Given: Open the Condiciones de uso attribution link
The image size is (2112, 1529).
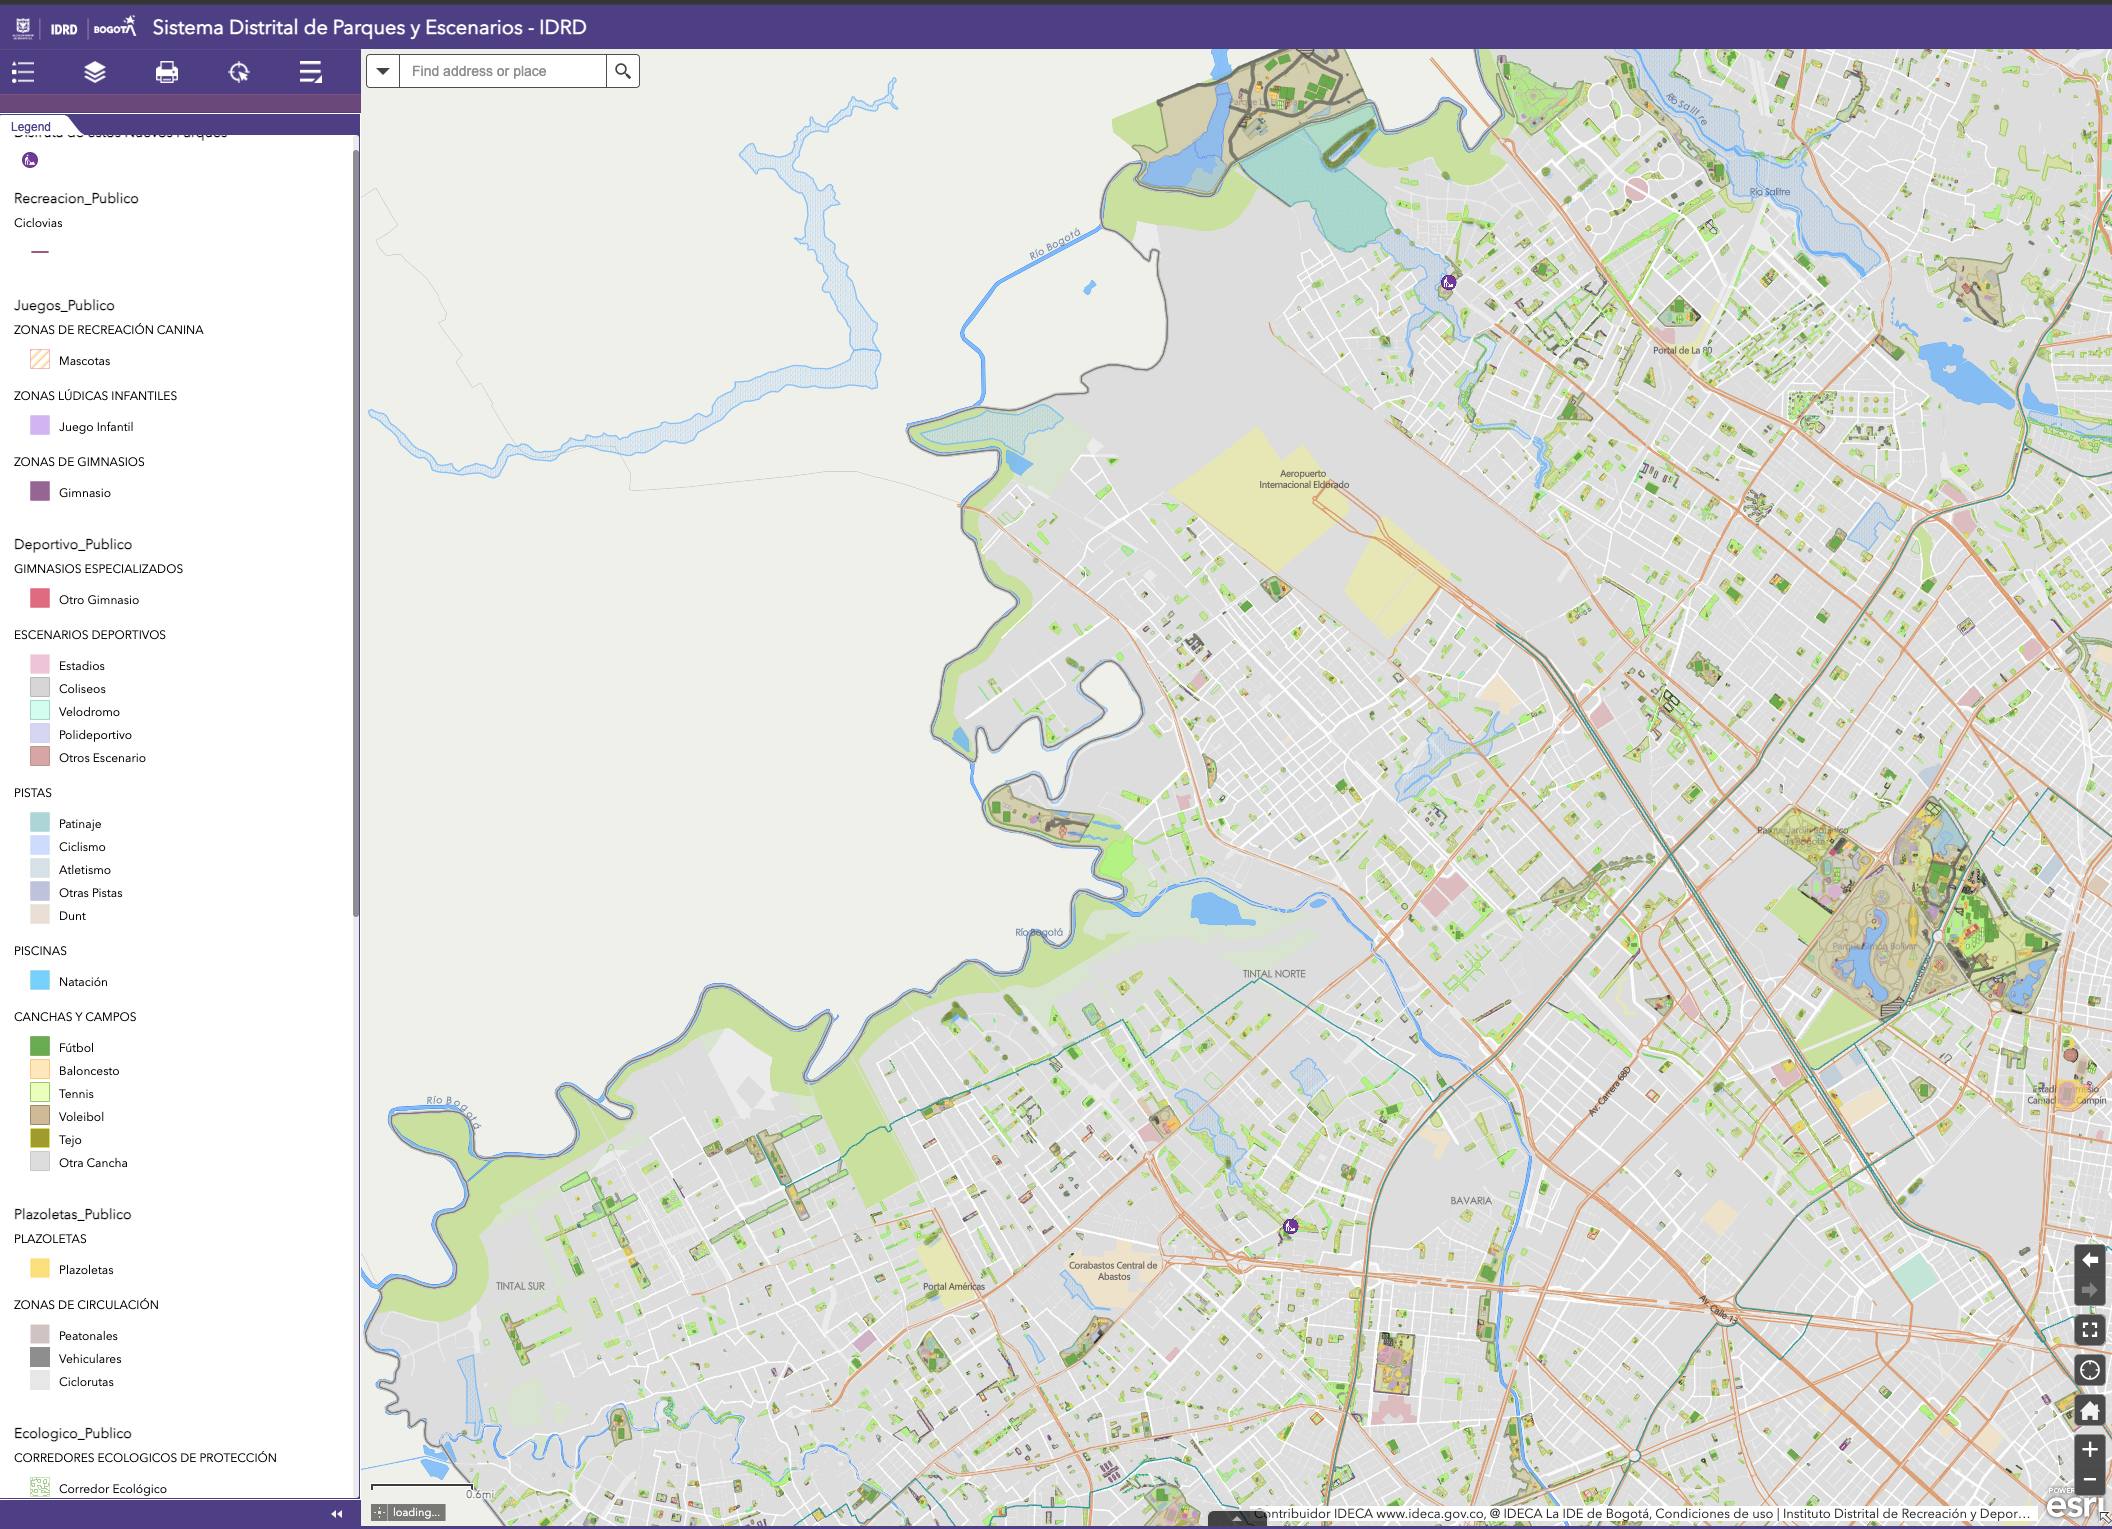Looking at the screenshot, I should point(1714,1513).
